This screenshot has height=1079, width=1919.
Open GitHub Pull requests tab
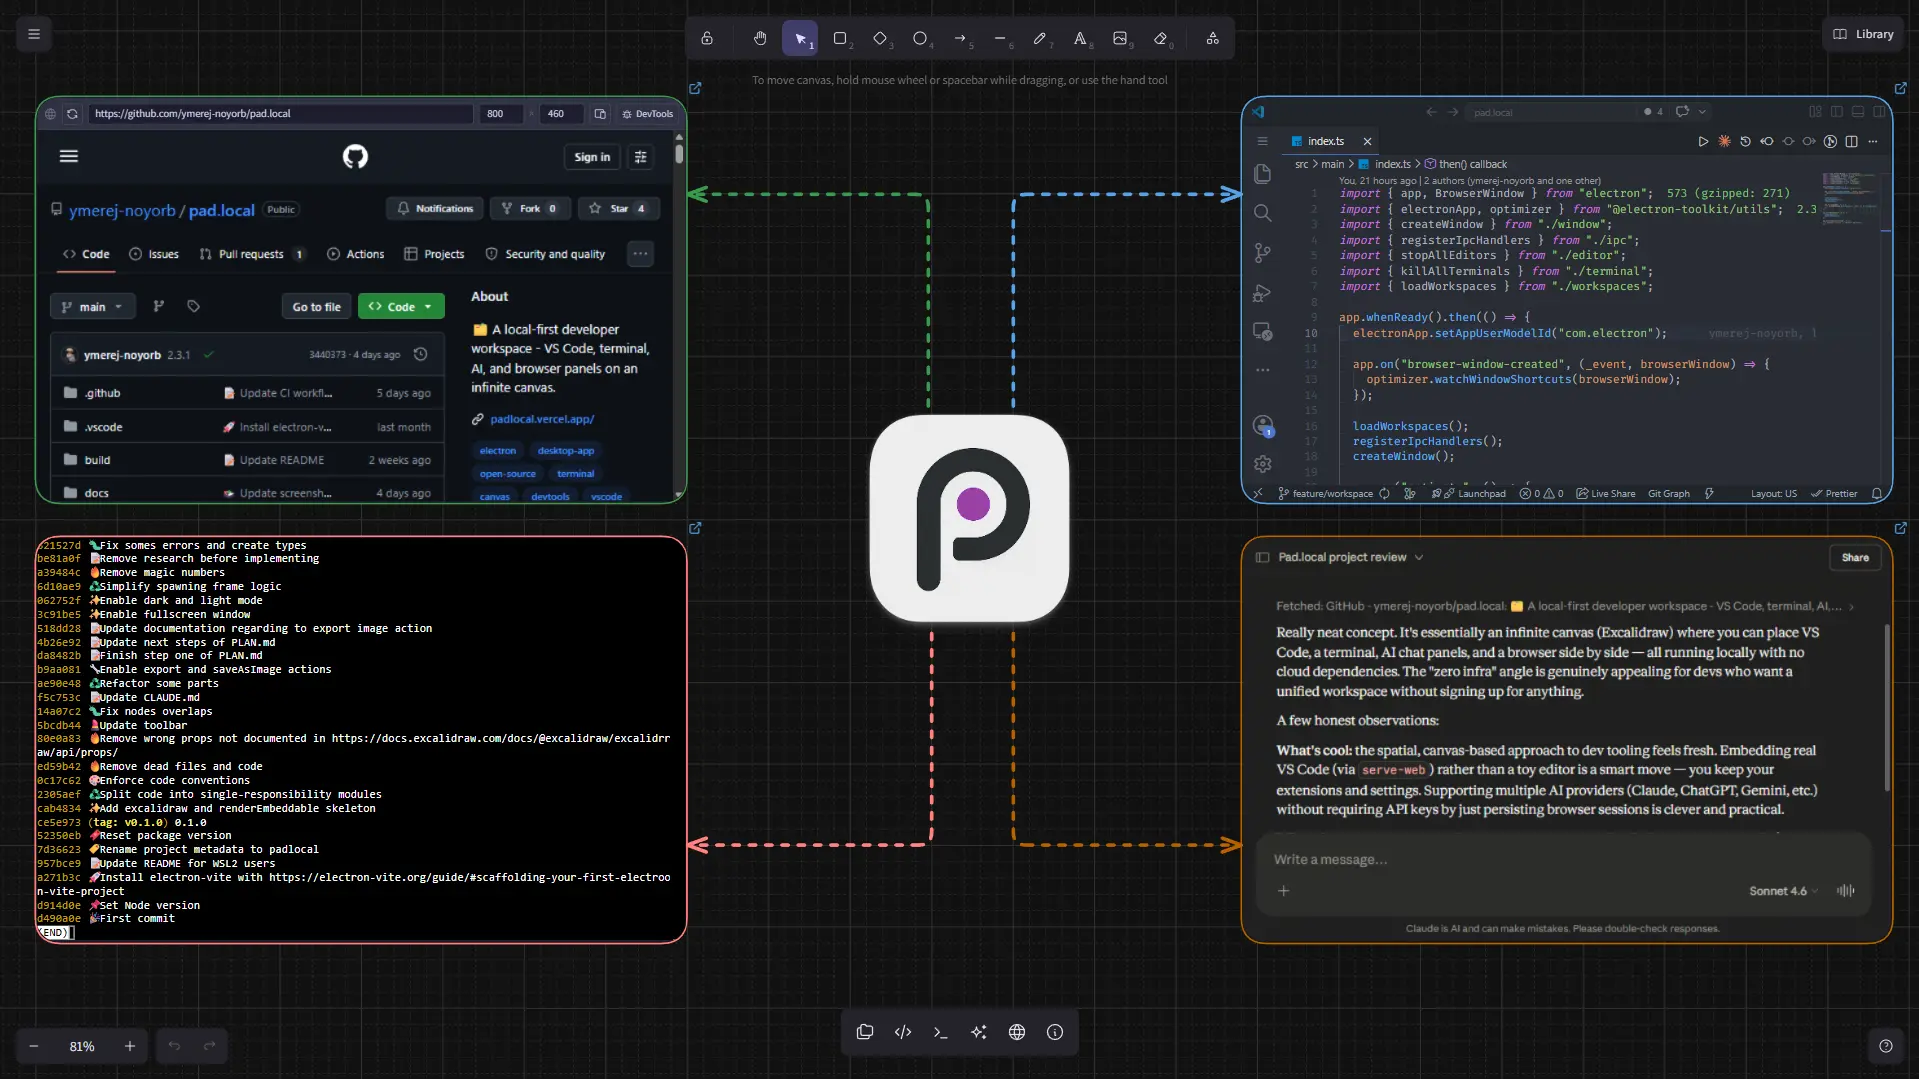click(x=251, y=254)
